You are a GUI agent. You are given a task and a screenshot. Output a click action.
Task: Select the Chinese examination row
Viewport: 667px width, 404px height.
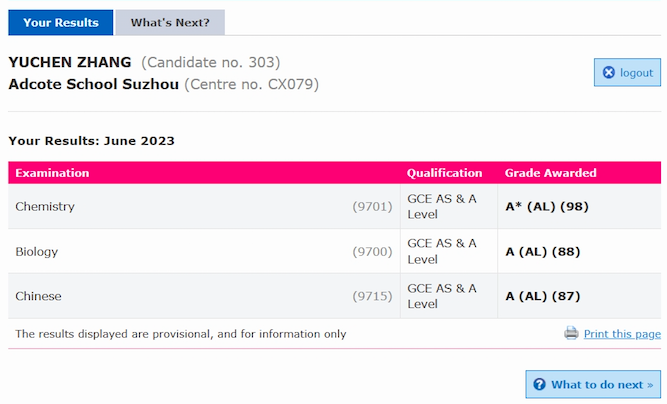tap(334, 296)
